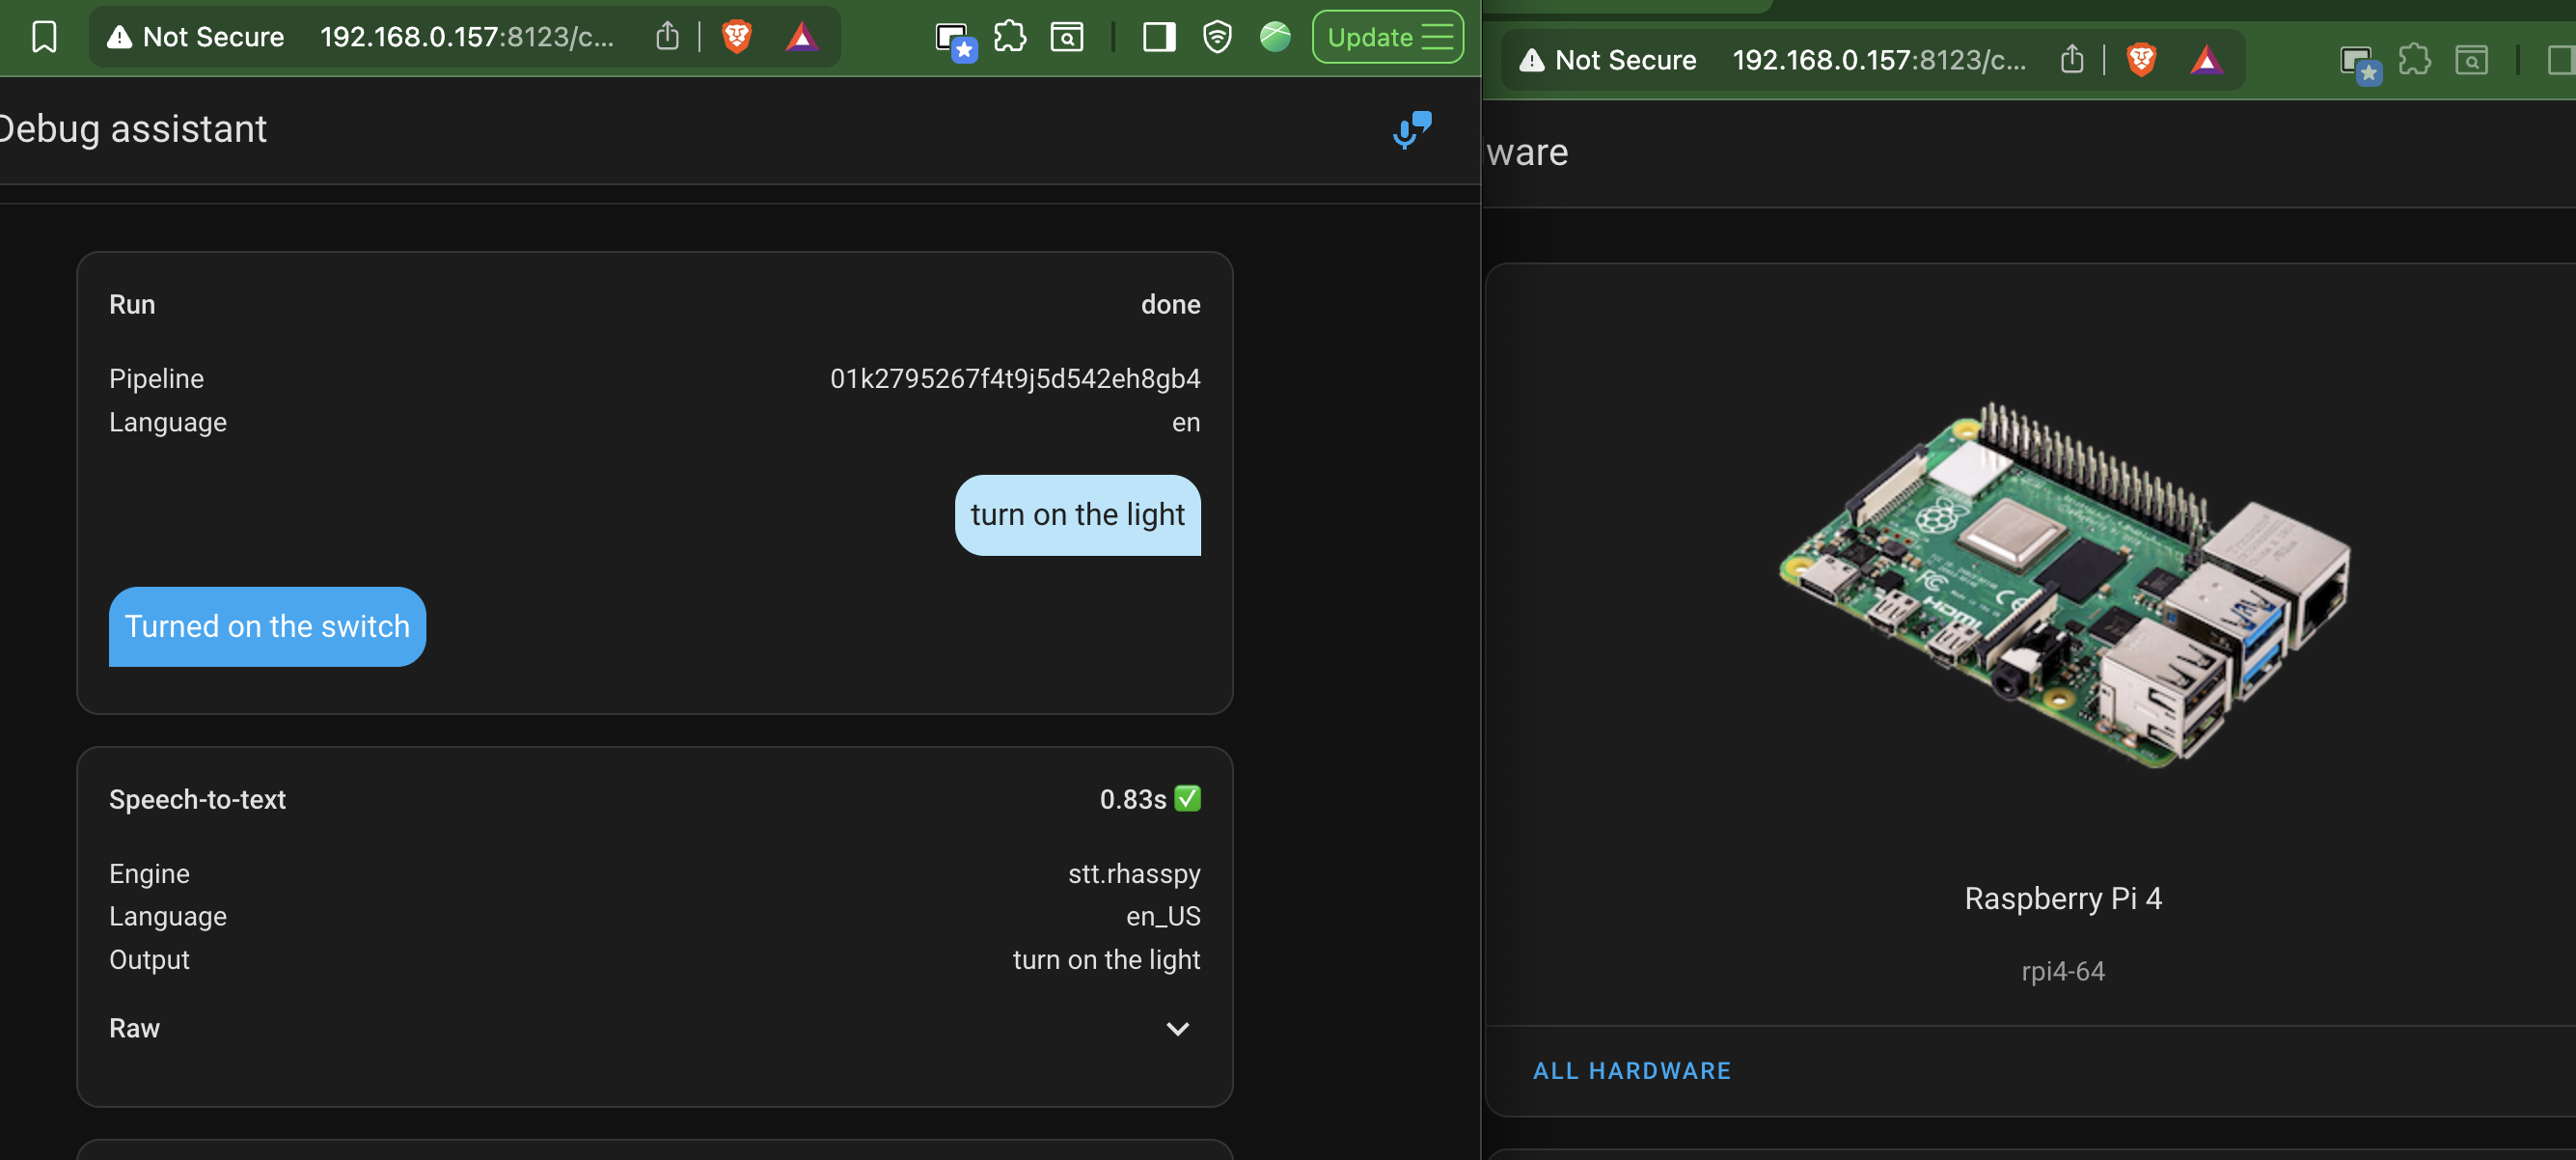Image resolution: width=2576 pixels, height=1160 pixels.
Task: Click Brave Rewards triangle icon in right browser
Action: pos(2206,60)
